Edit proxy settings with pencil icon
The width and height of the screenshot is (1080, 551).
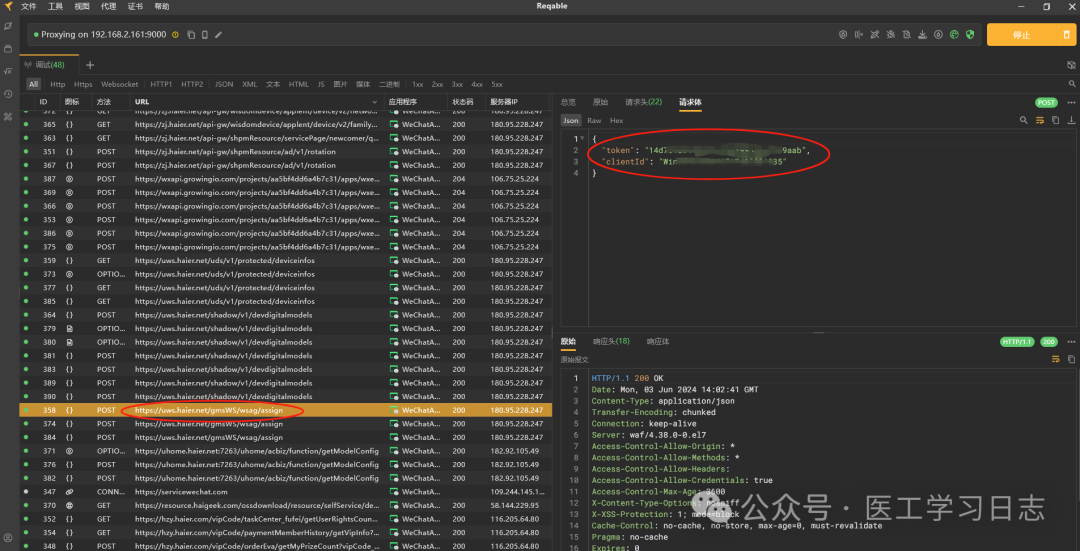coord(218,34)
